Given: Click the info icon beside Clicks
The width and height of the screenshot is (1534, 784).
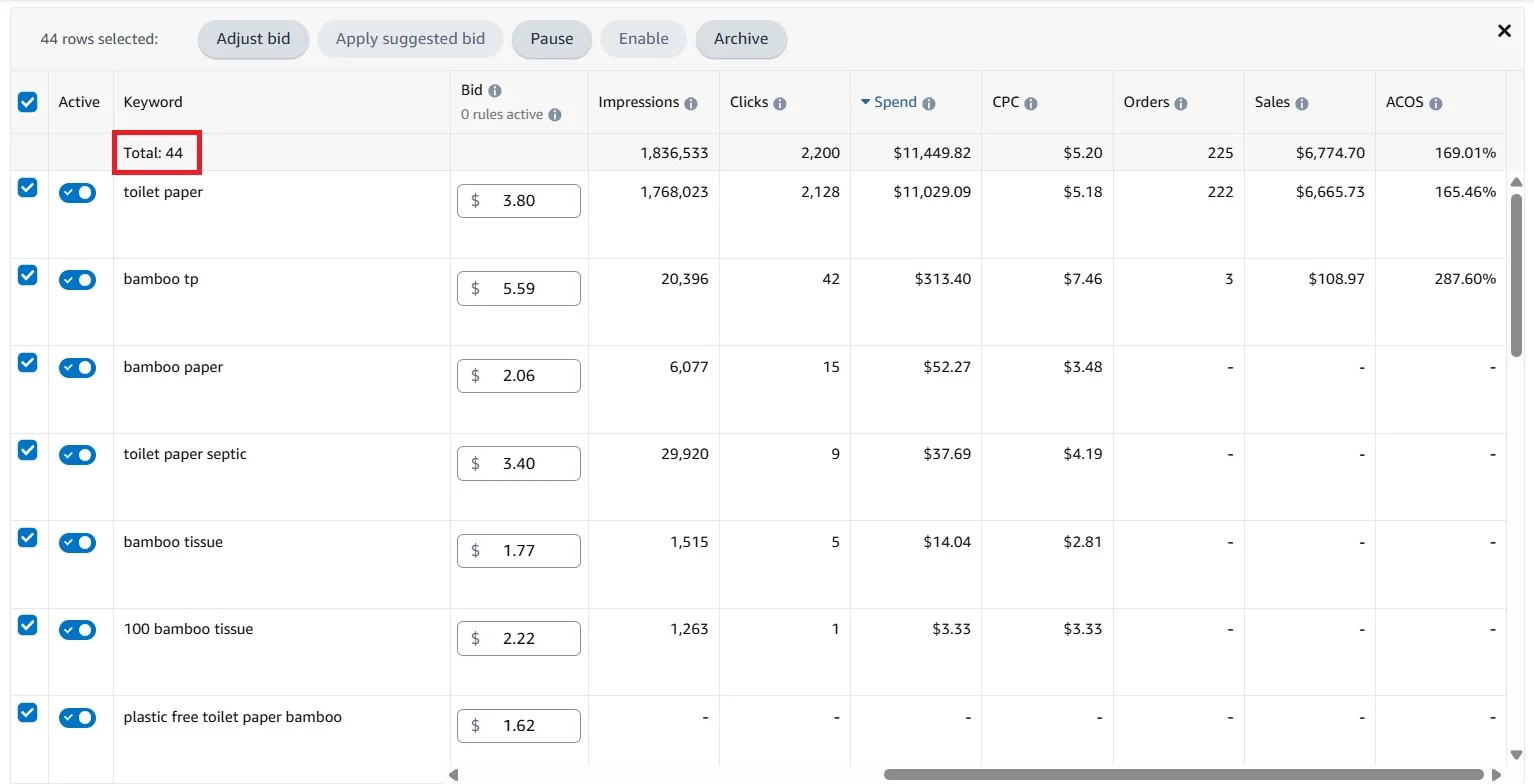Looking at the screenshot, I should point(780,103).
